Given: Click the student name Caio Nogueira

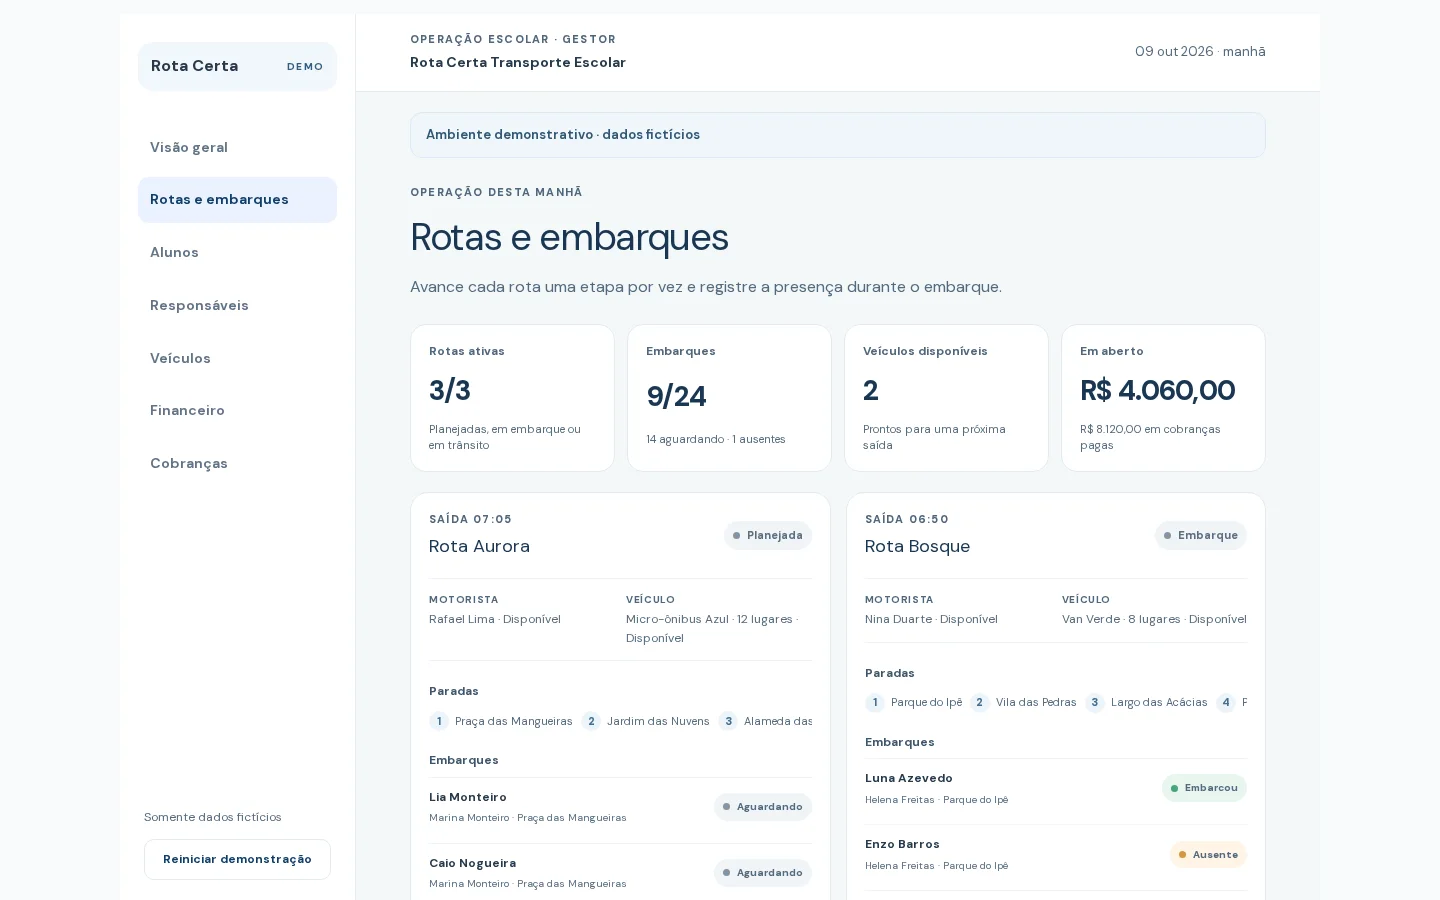Looking at the screenshot, I should pos(473,863).
